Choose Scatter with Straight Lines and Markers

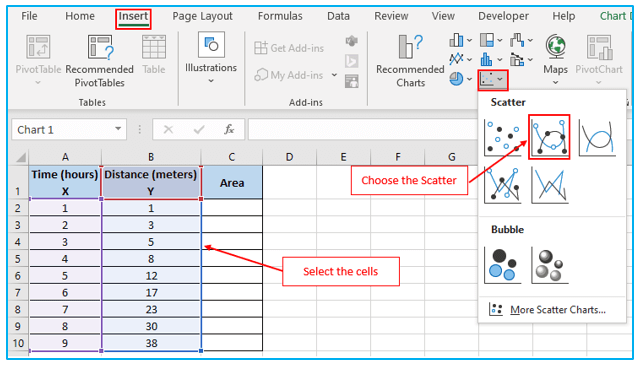502,185
